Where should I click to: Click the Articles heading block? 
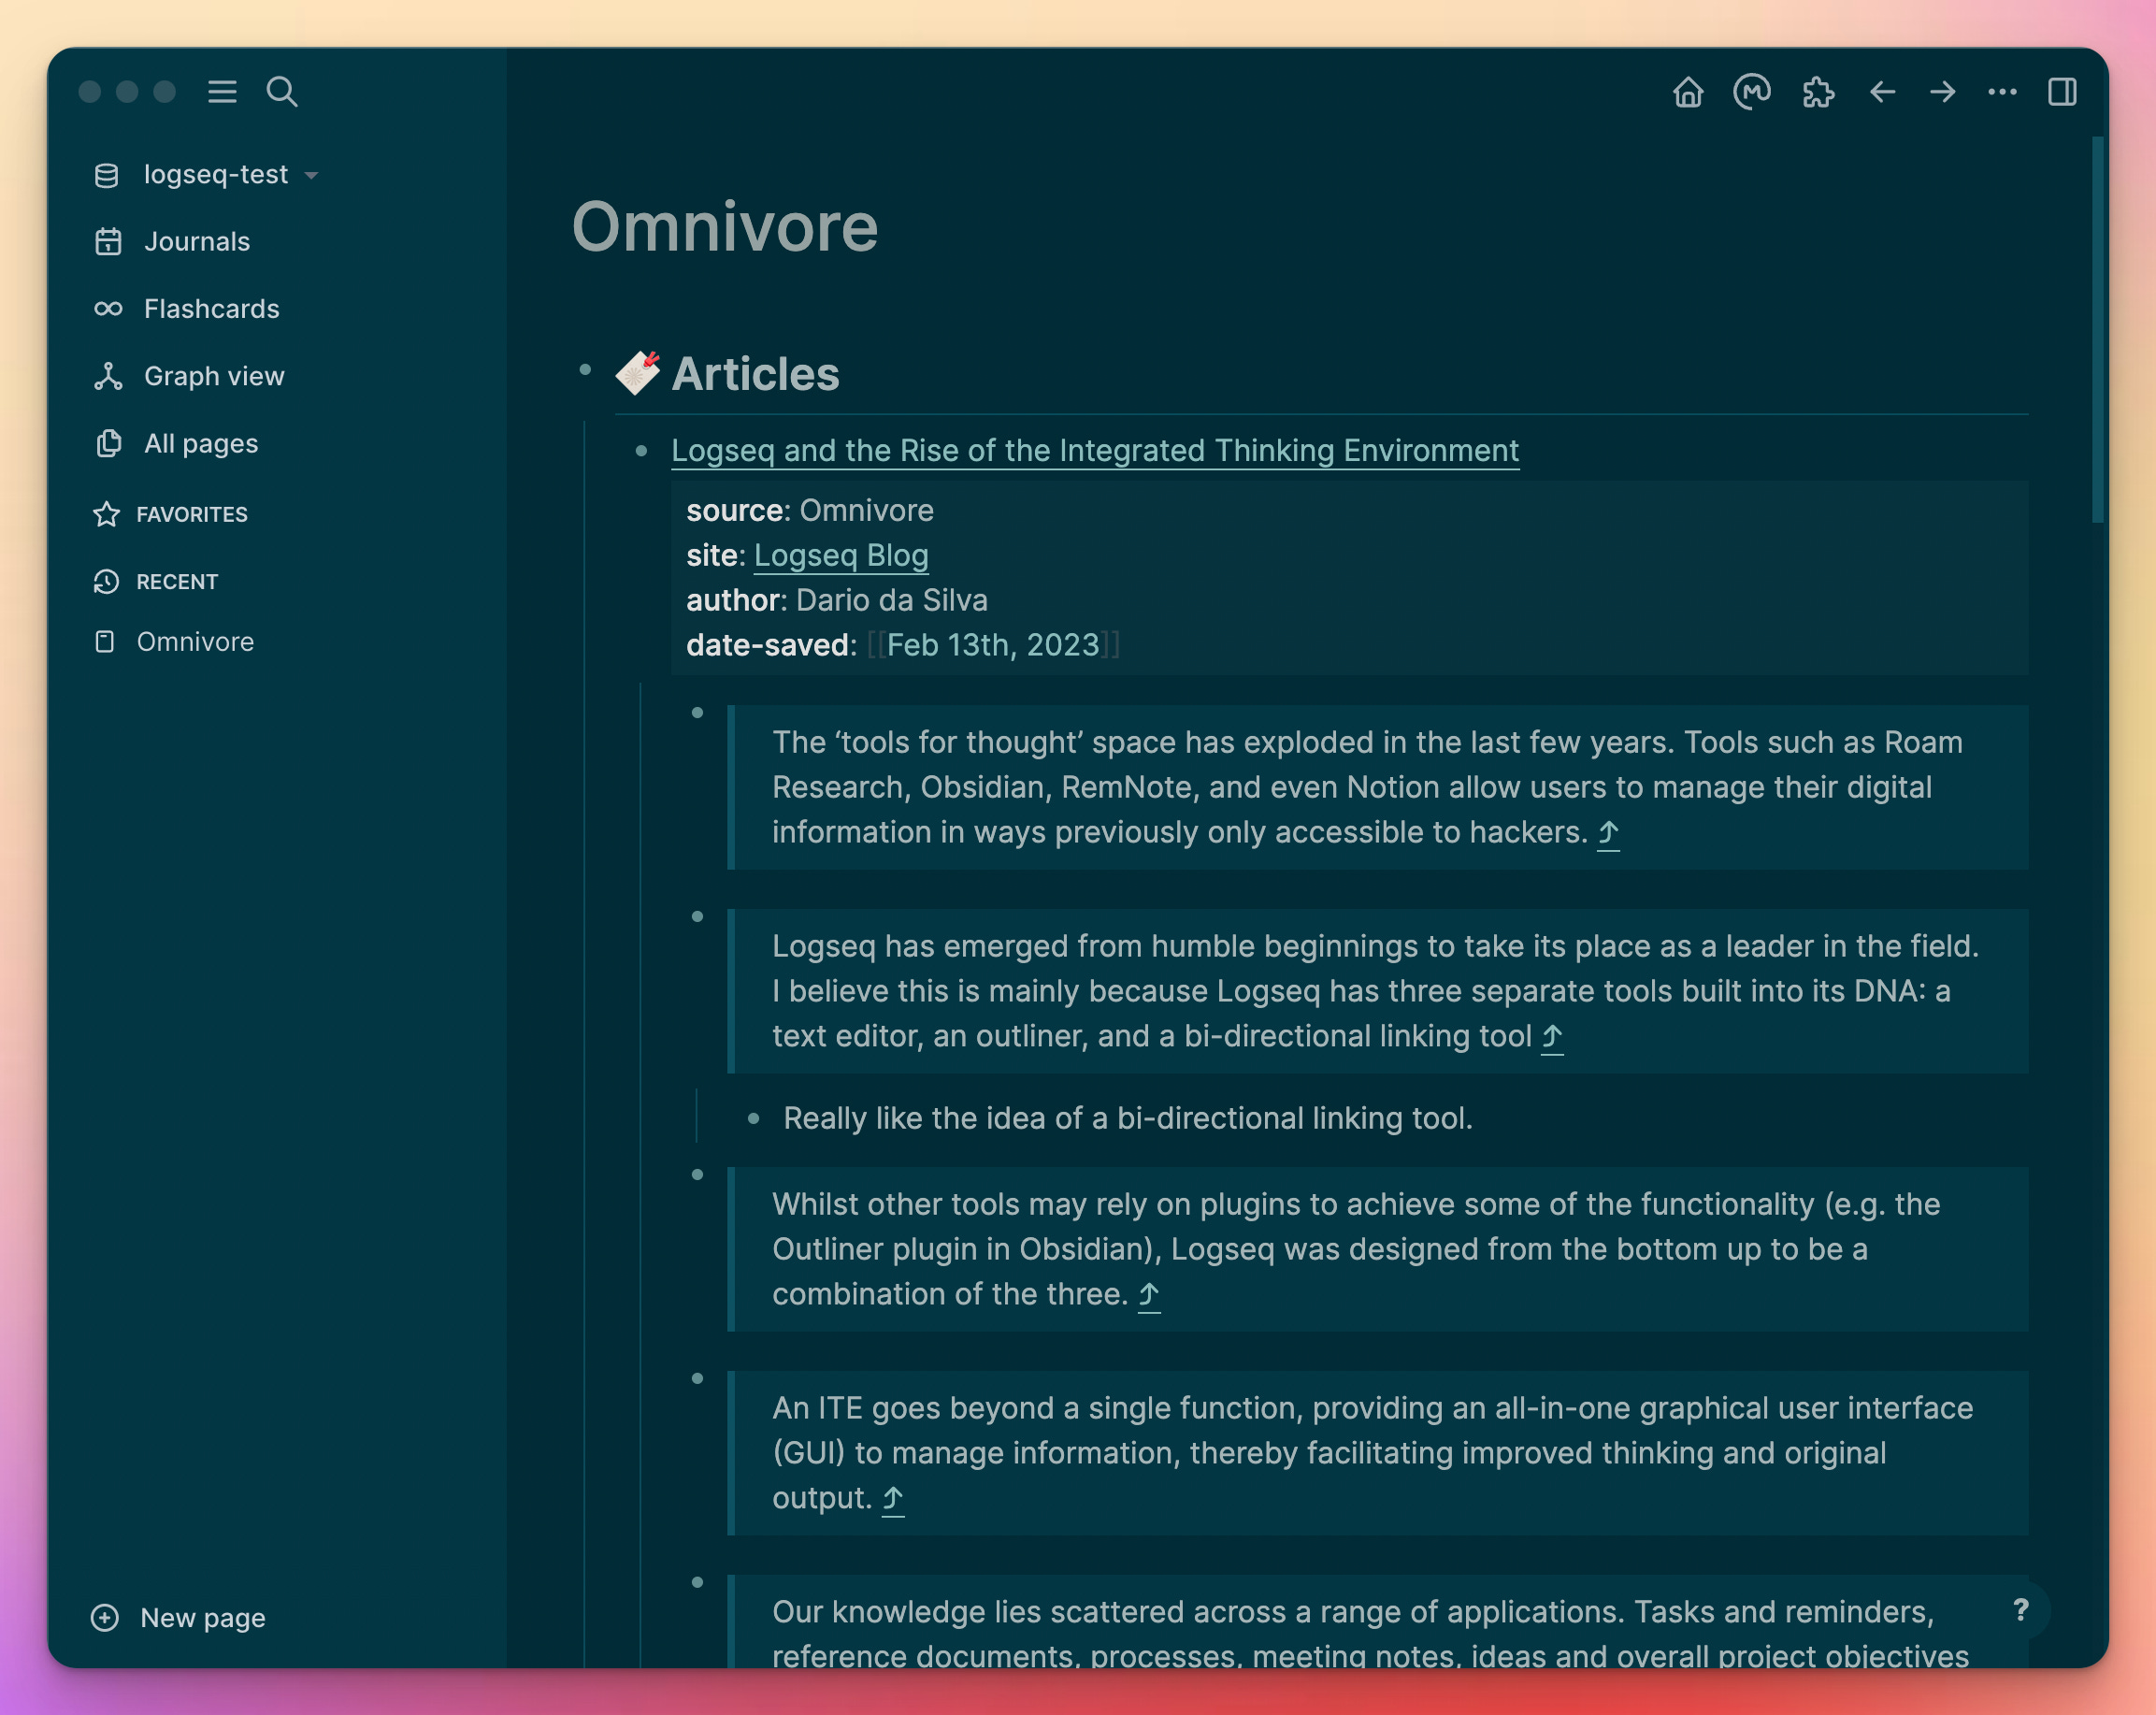coord(755,374)
